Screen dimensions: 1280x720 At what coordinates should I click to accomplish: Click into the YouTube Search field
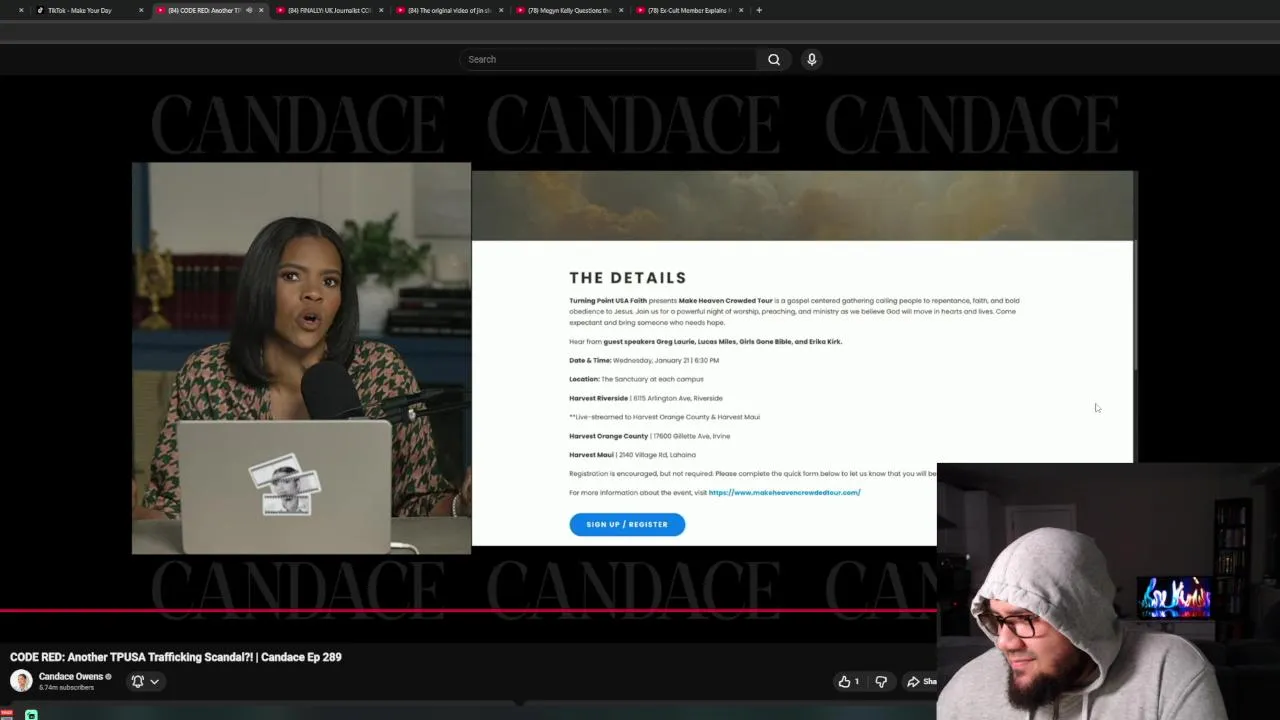tap(608, 59)
